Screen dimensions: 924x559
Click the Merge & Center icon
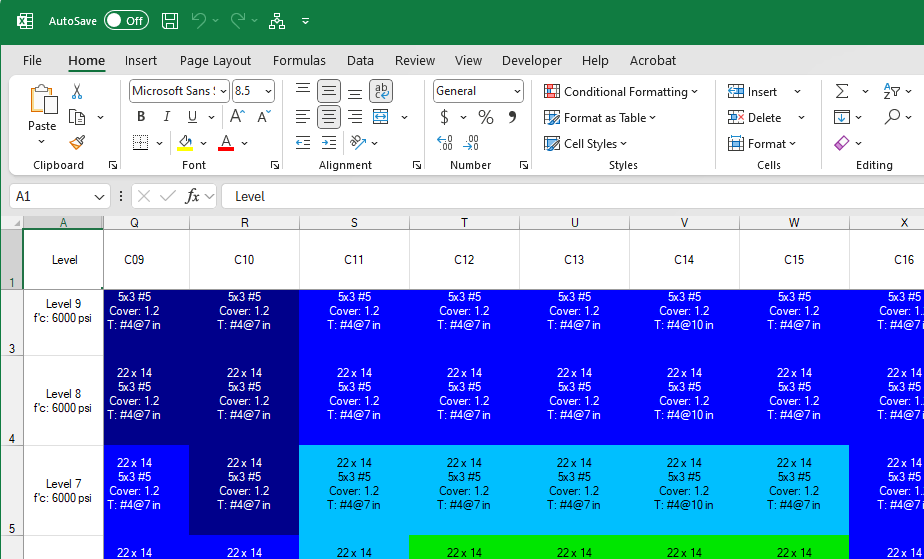point(381,117)
